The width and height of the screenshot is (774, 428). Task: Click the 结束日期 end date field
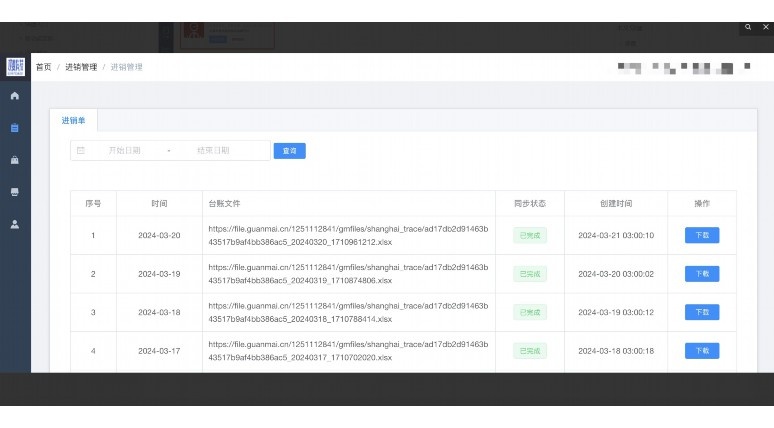coord(213,151)
